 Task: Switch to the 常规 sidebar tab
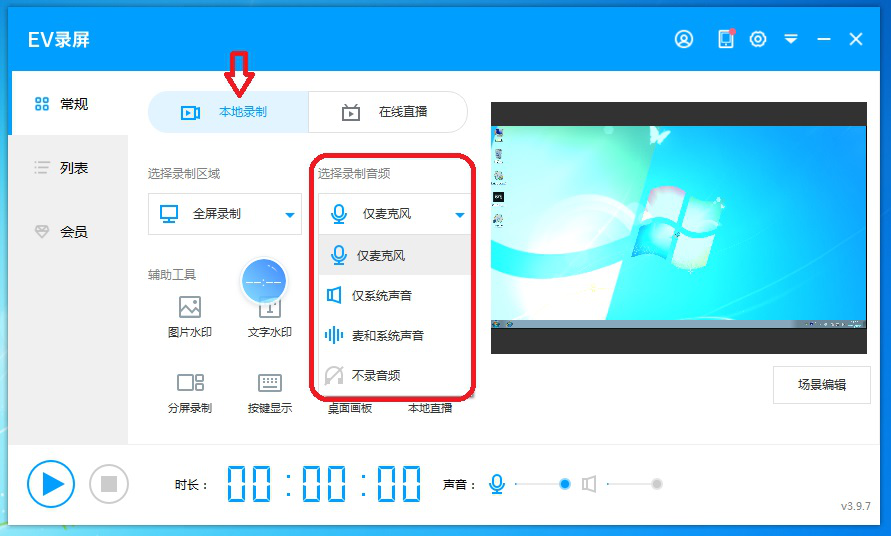click(x=68, y=103)
